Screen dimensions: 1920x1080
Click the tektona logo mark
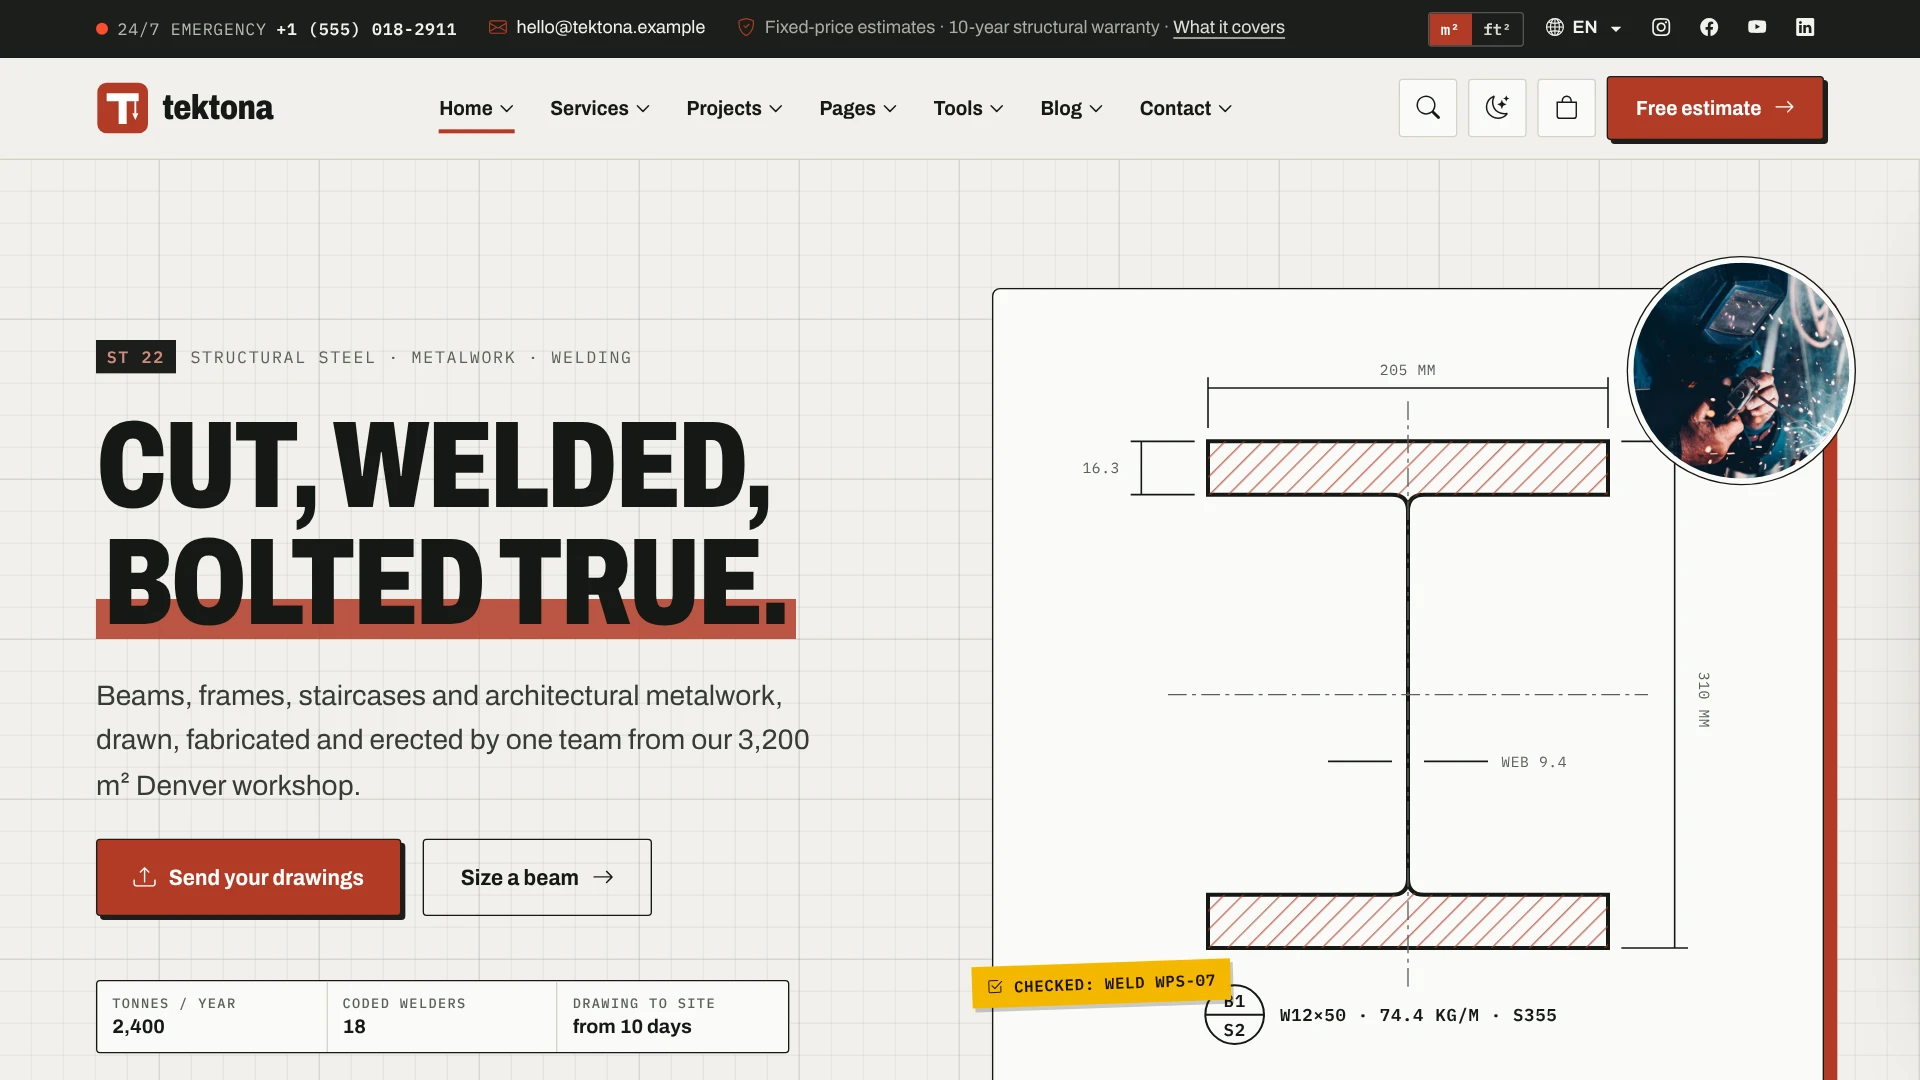click(x=122, y=108)
